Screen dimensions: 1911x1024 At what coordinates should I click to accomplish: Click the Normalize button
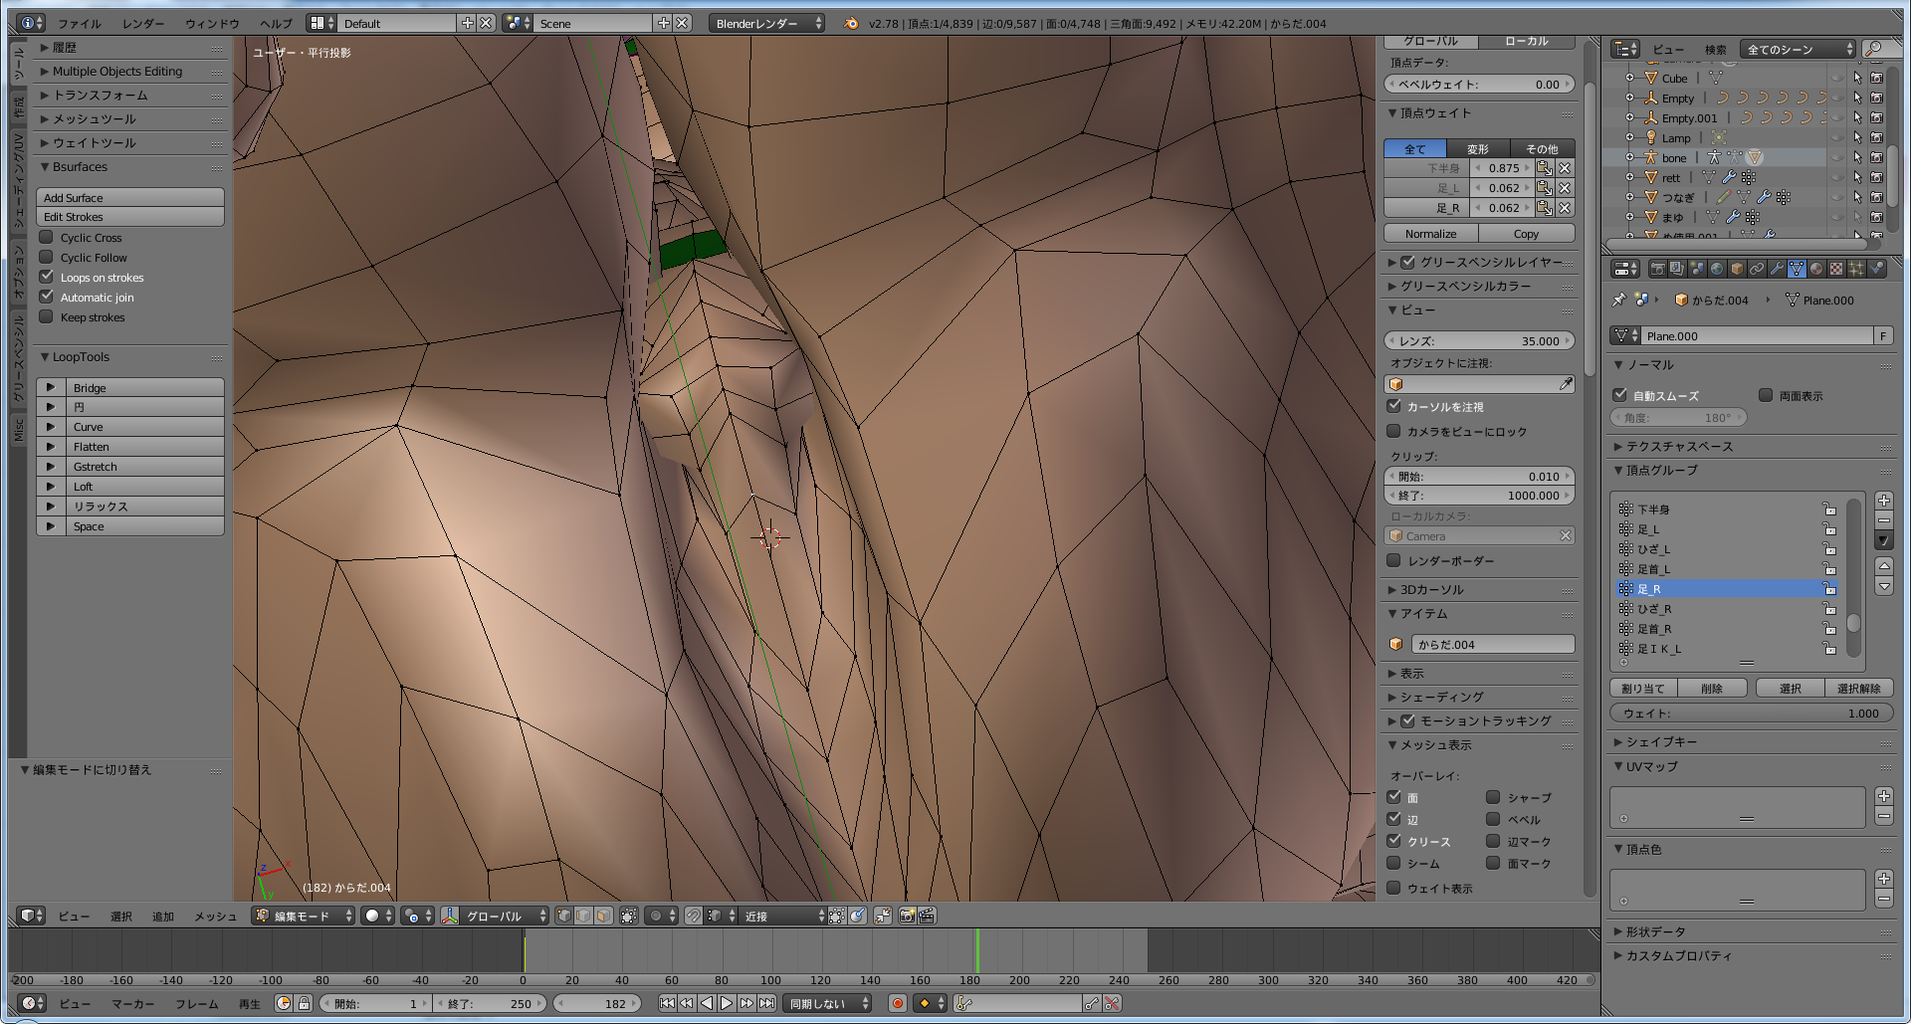1430,234
